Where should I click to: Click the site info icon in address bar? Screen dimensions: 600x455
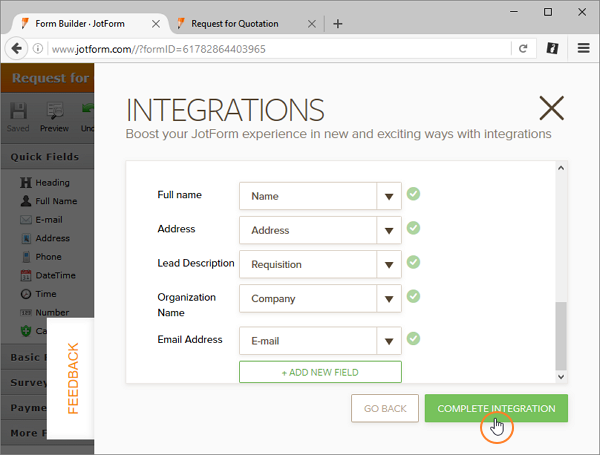click(38, 48)
